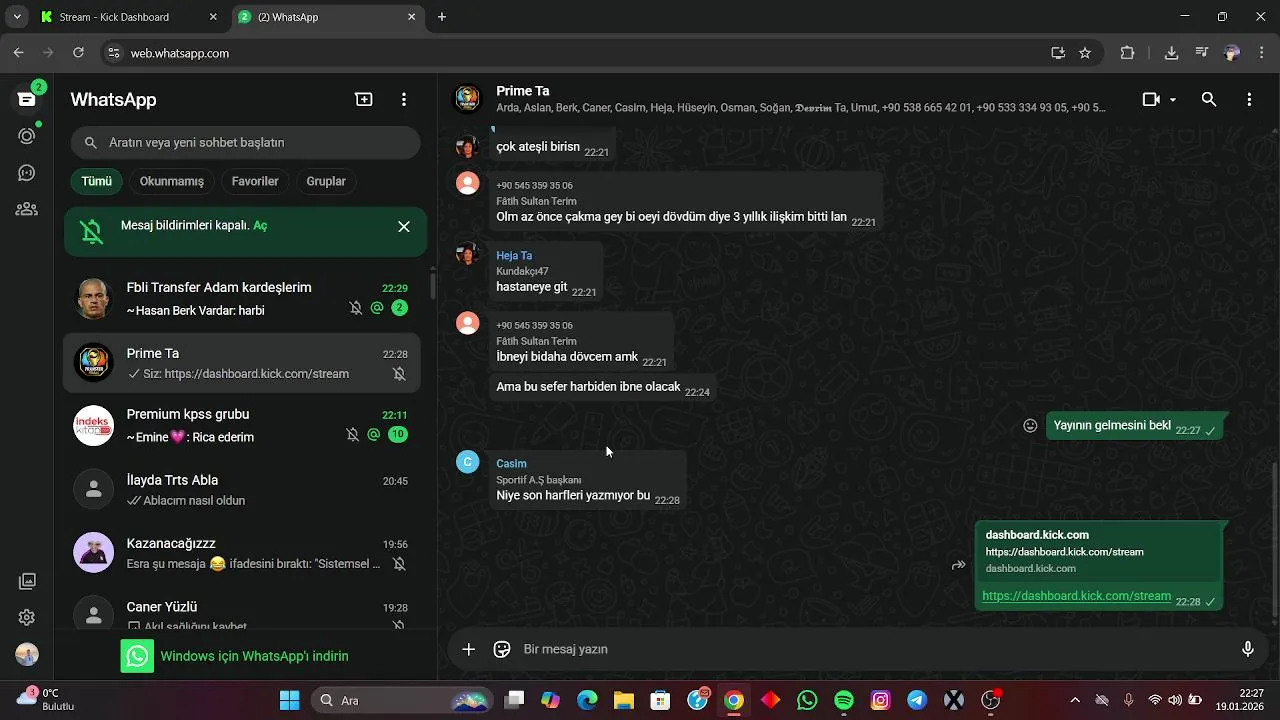
Task: Open Instagram from the taskbar
Action: pos(880,700)
